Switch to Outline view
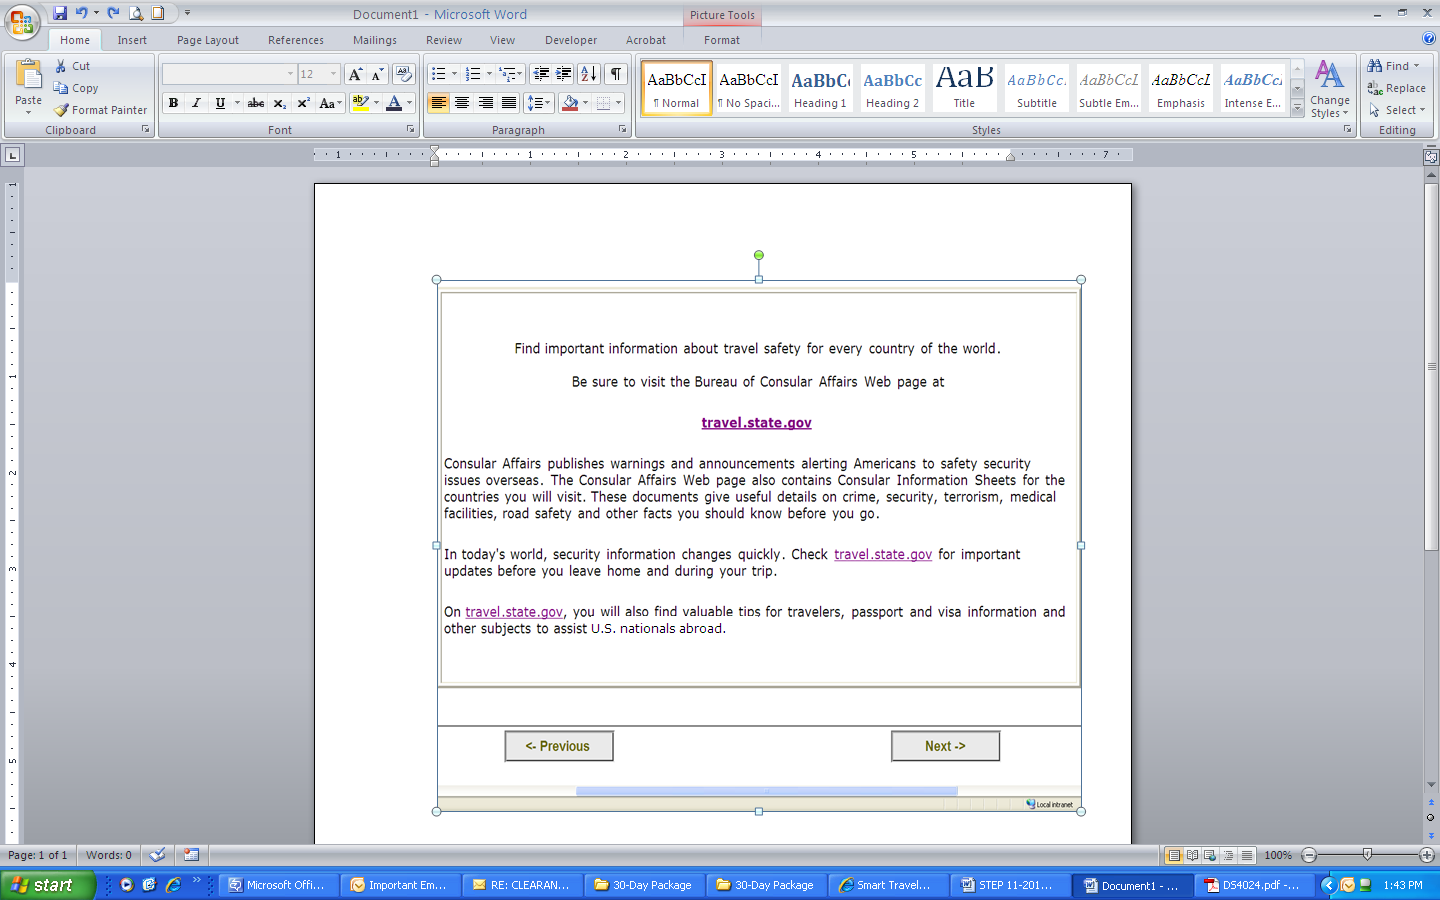Screen dimensions: 1440x900 click(1228, 855)
